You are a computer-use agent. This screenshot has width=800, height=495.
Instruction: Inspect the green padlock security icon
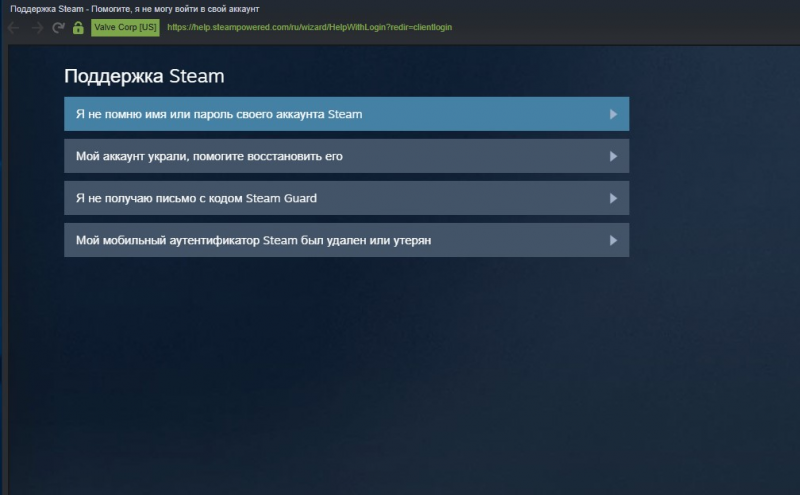point(78,28)
